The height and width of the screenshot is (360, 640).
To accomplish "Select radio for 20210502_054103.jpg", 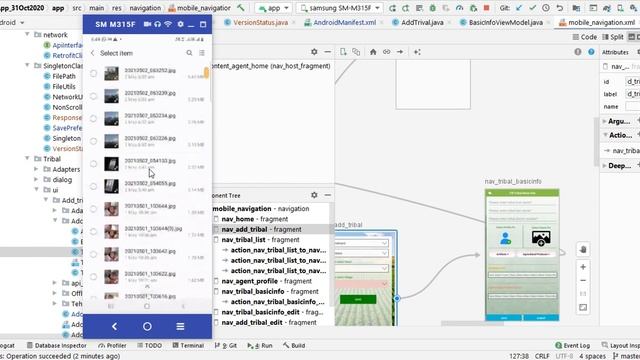I will click(x=93, y=164).
